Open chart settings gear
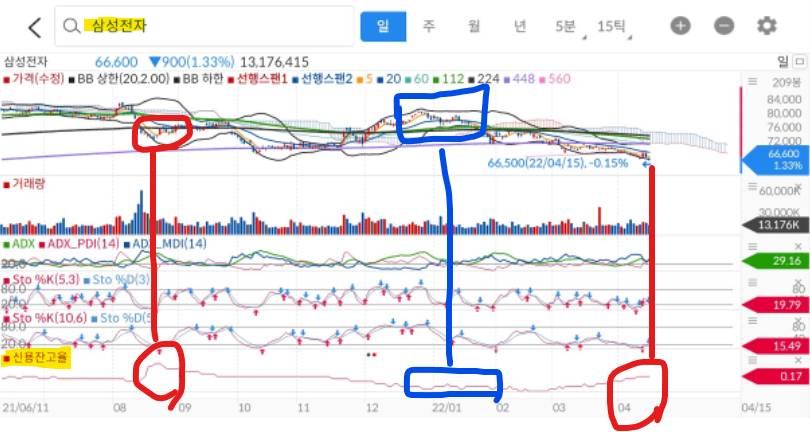The height and width of the screenshot is (432, 810). (x=767, y=25)
